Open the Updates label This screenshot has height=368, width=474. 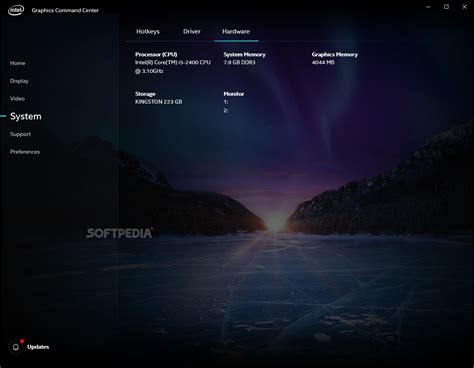[x=38, y=347]
